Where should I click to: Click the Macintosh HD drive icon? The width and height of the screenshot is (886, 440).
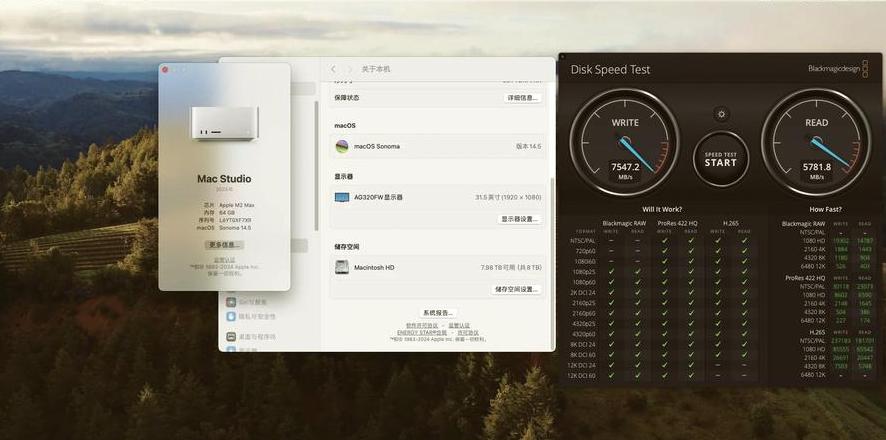[x=342, y=267]
